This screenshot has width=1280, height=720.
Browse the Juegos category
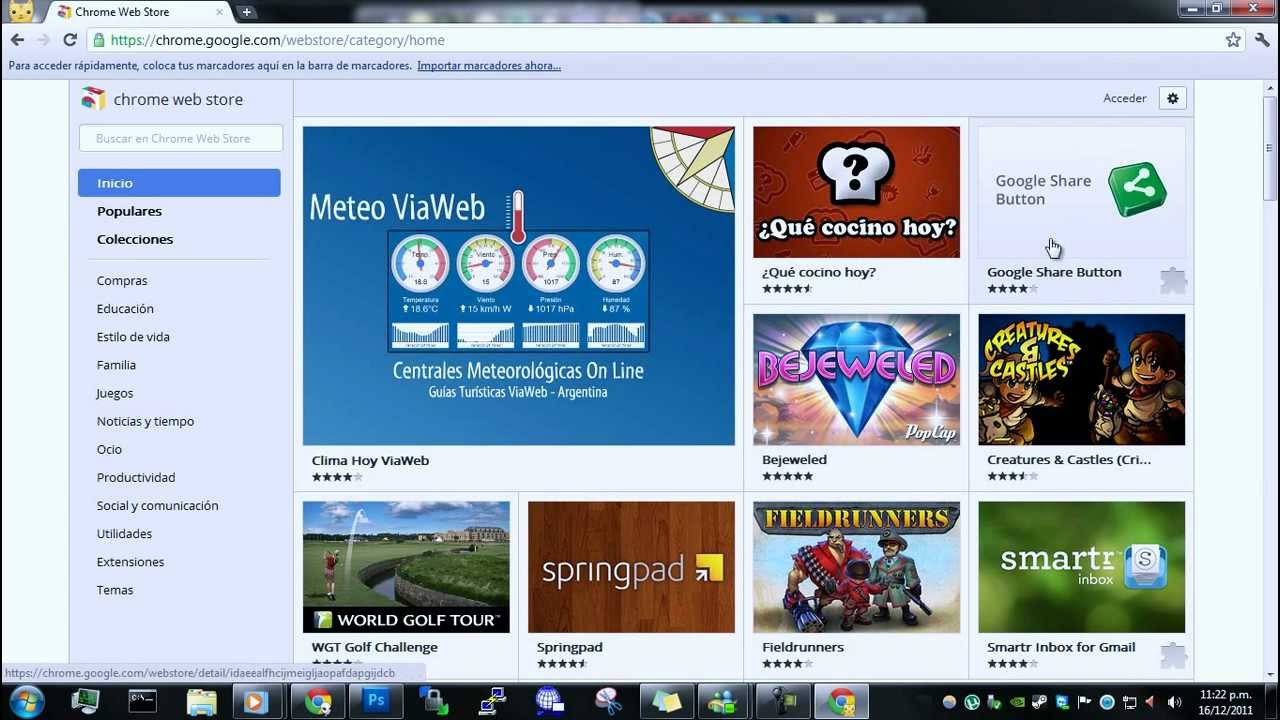[115, 393]
